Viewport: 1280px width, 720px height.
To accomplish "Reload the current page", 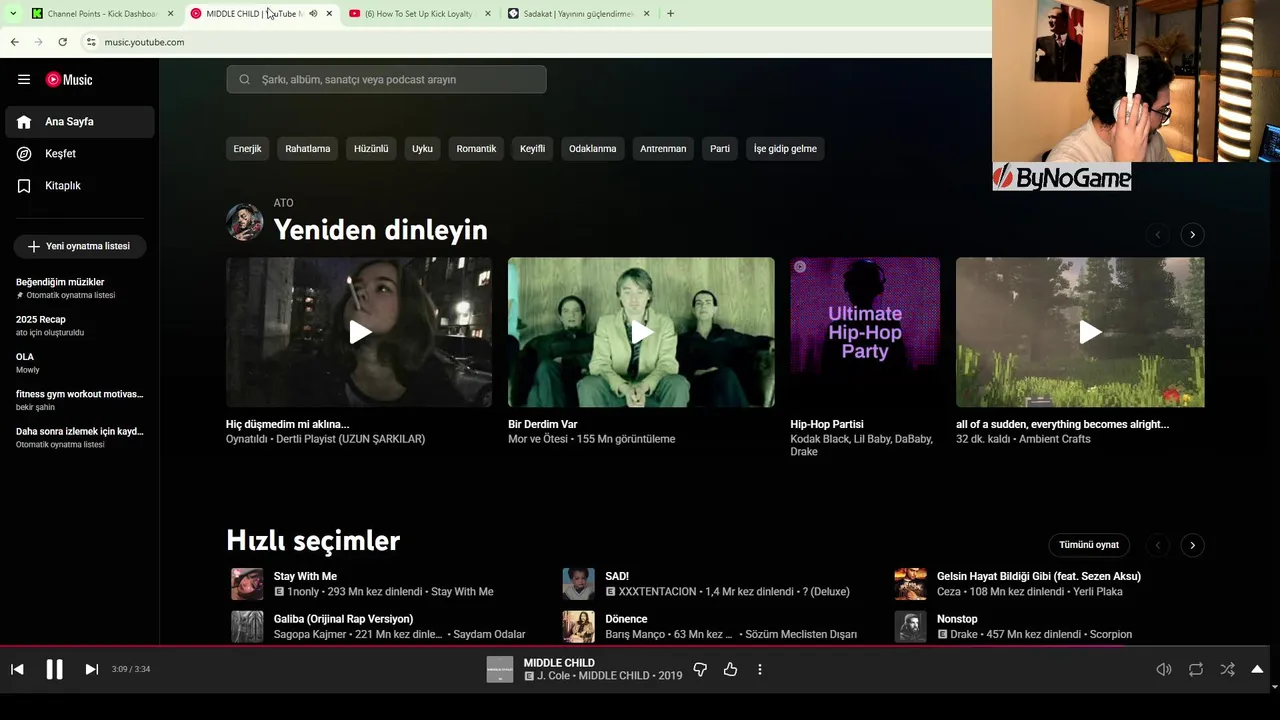I will point(62,42).
